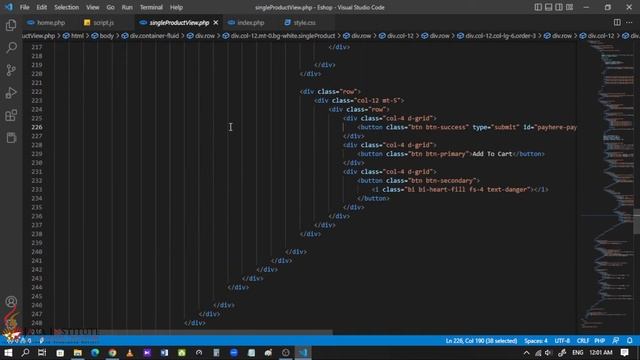Open the Run and Debug view
640x360 pixels.
click(11, 93)
